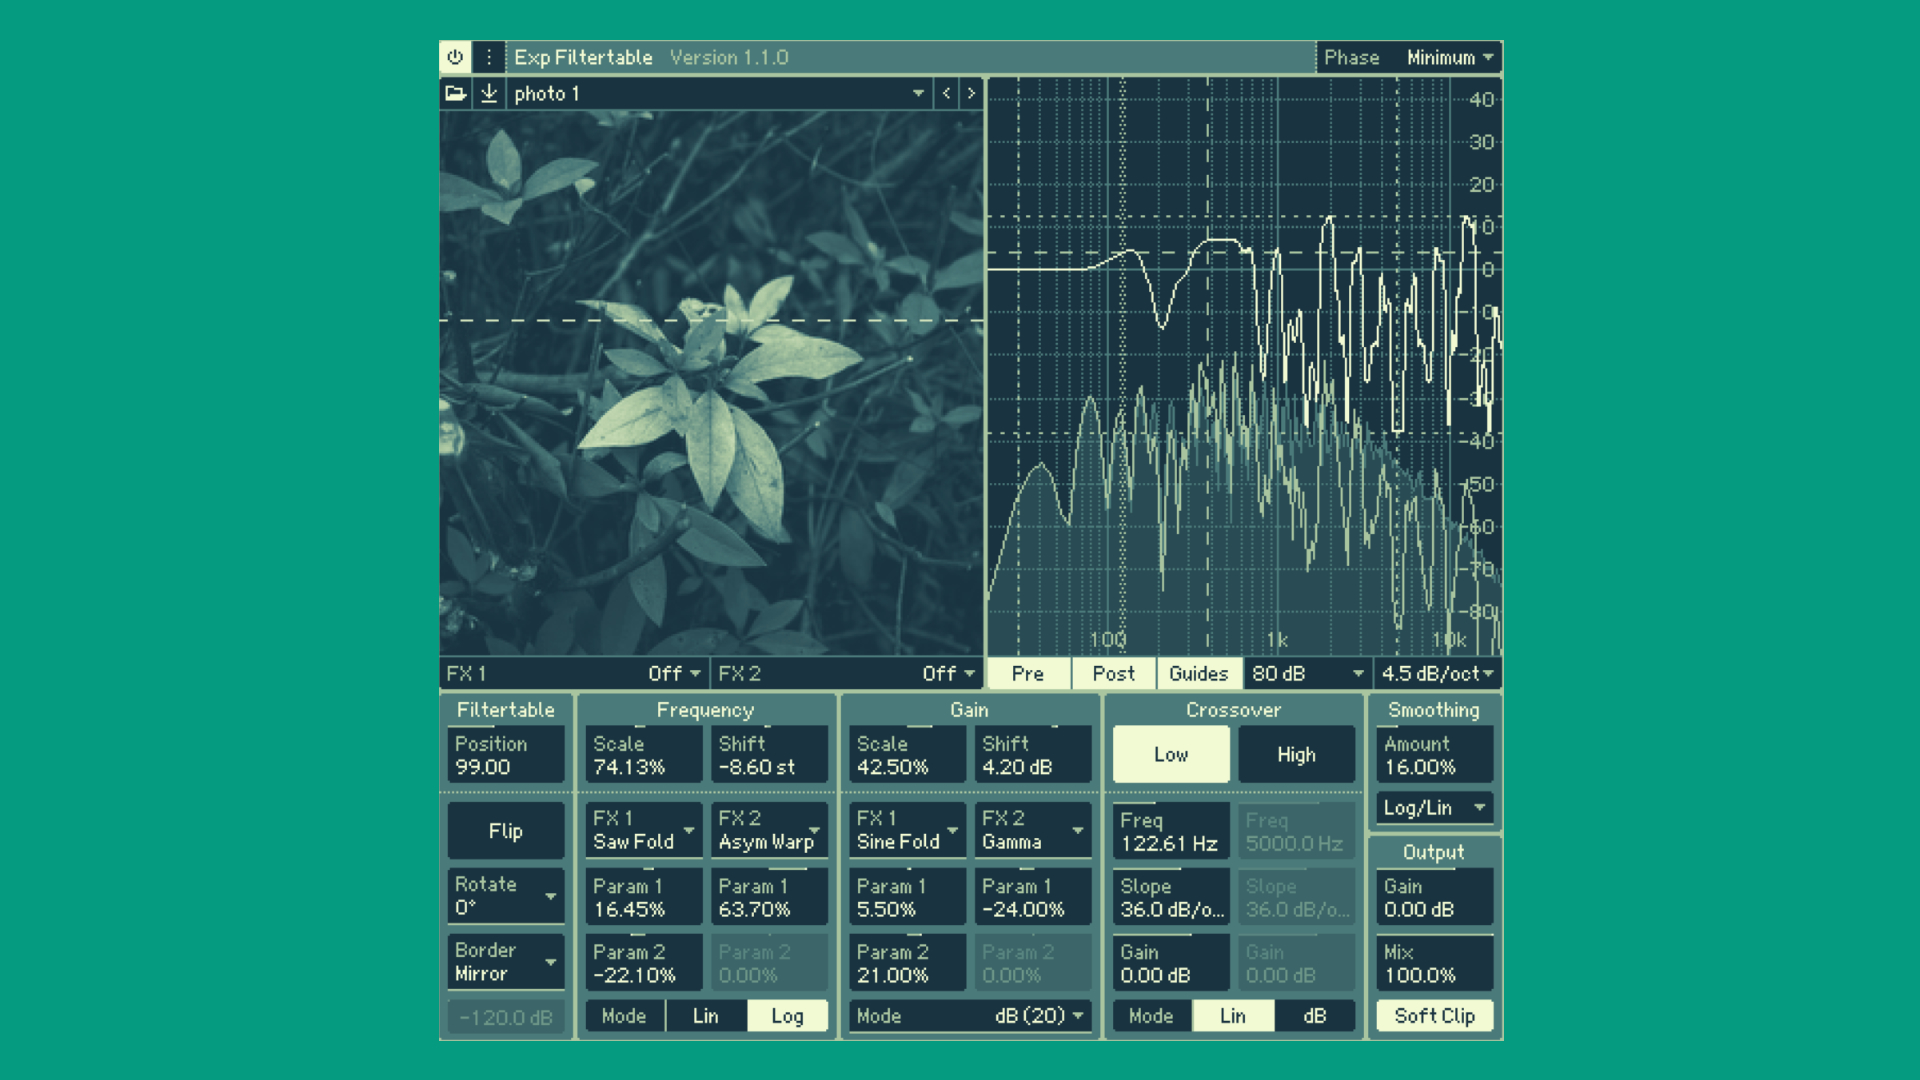Click the open folder icon

455,93
